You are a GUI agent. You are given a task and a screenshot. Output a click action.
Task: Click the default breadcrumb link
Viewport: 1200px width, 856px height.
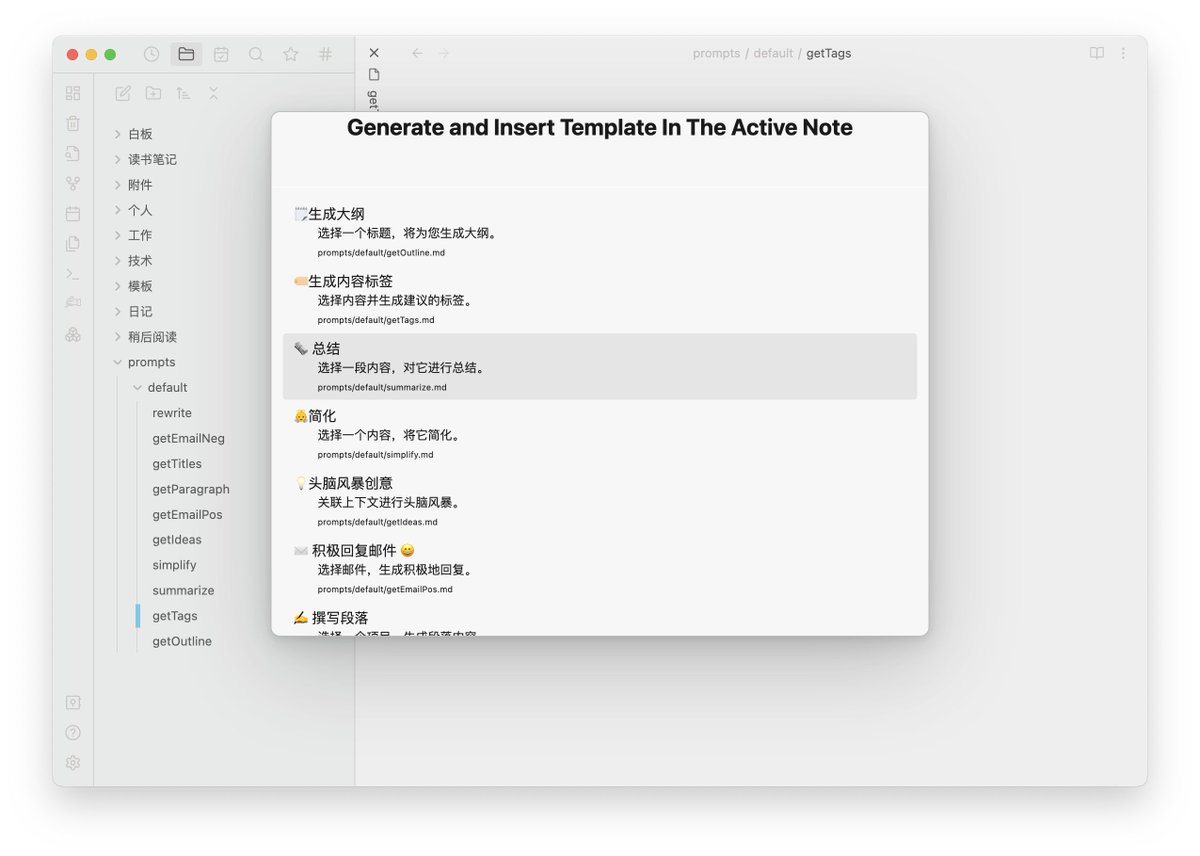point(774,53)
